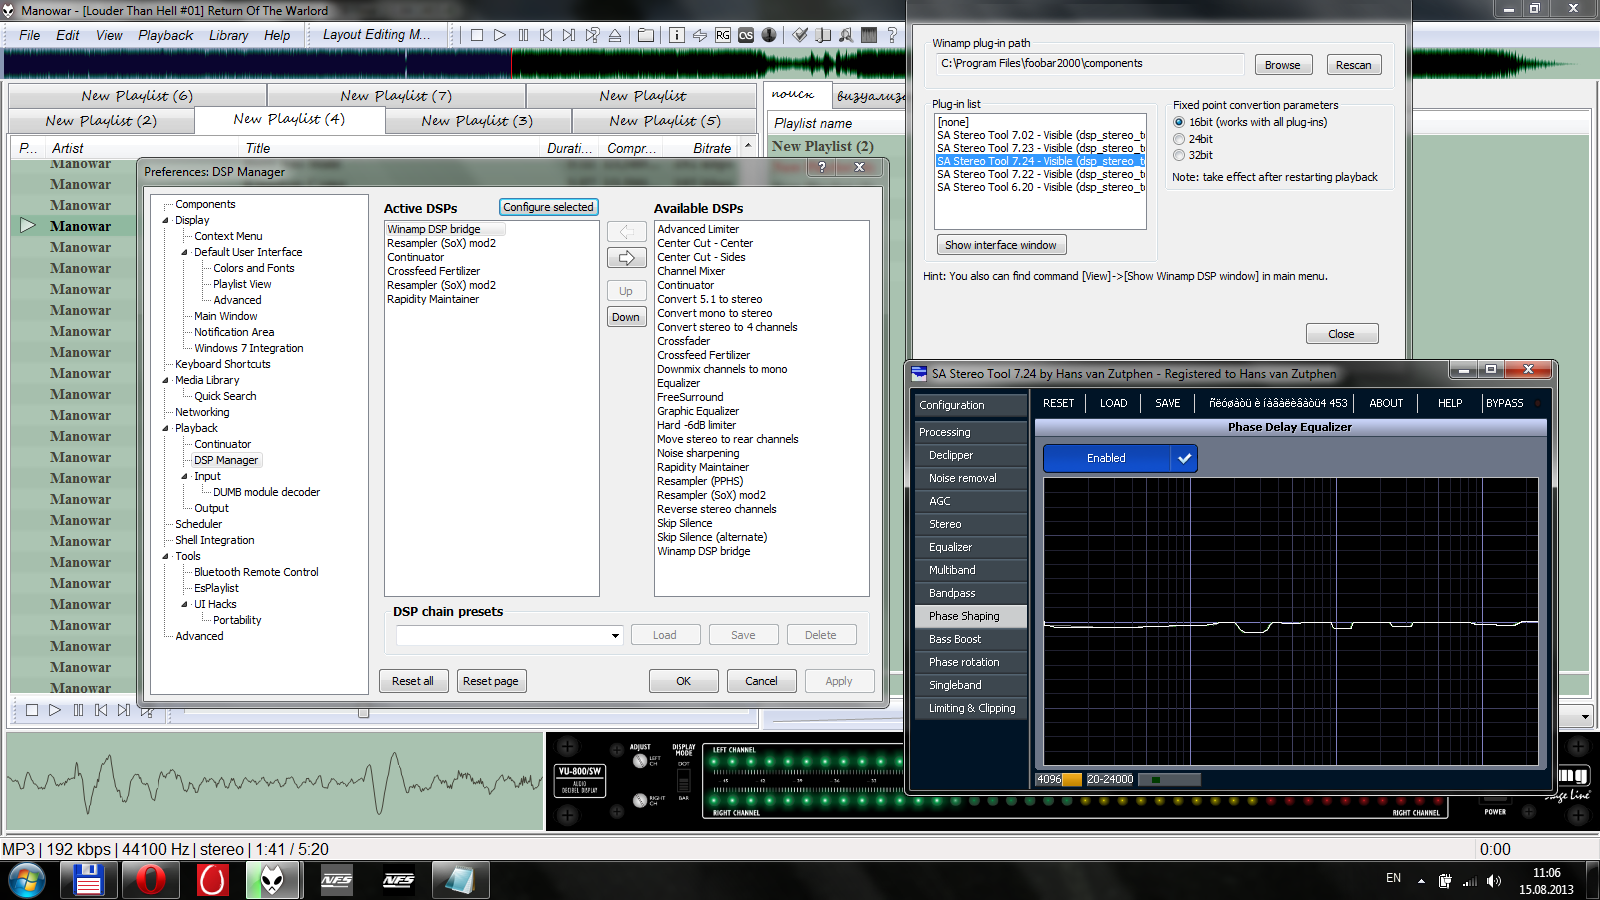Open the Playback menu
Viewport: 1600px width, 900px height.
click(166, 35)
